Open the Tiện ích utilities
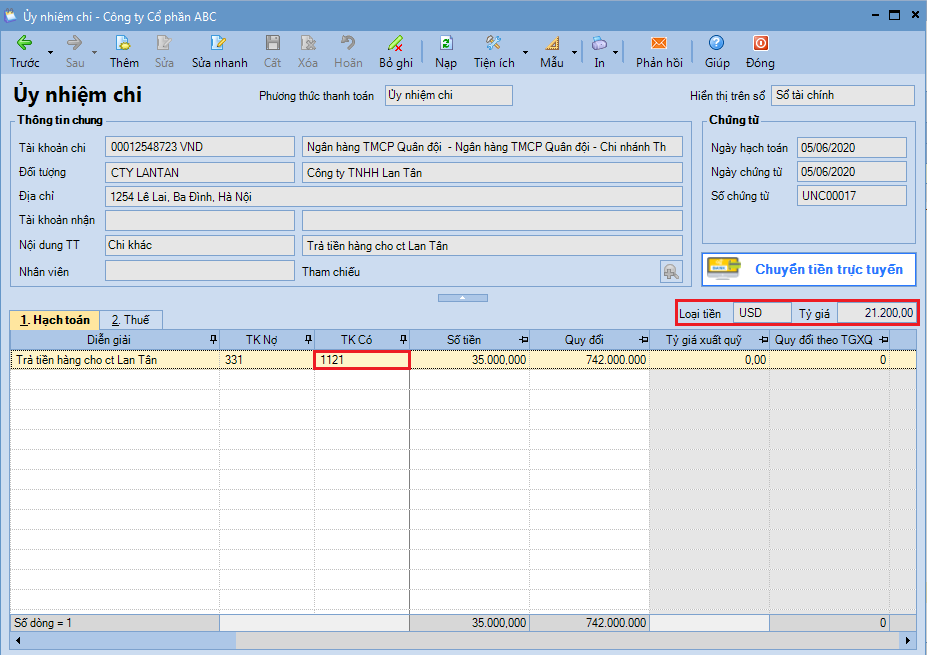 click(494, 51)
